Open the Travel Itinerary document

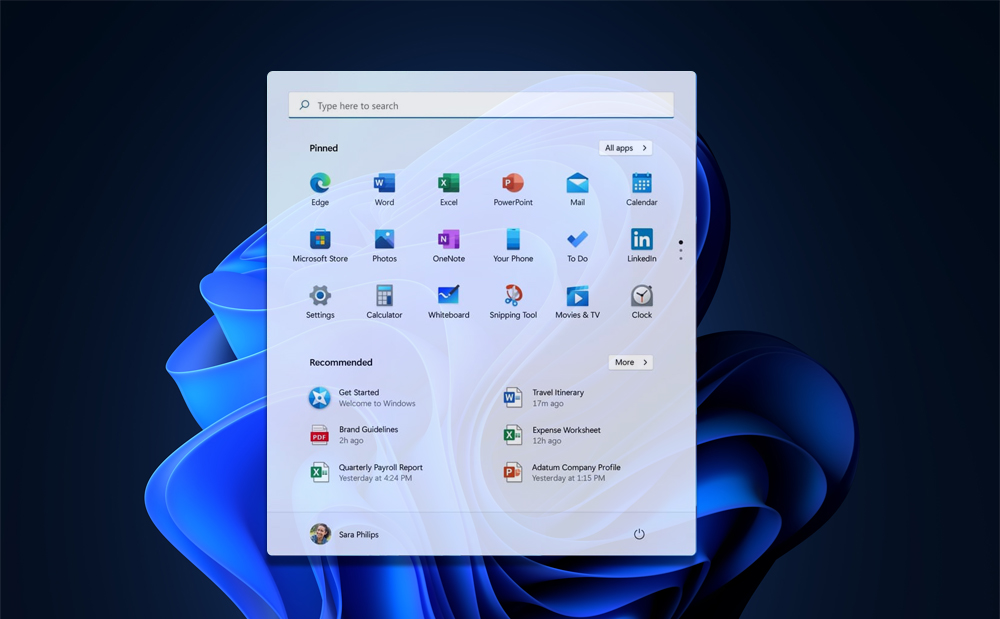point(543,398)
